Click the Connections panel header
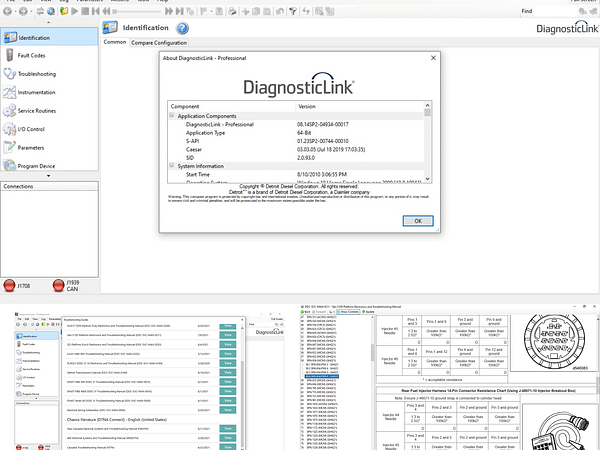Viewport: 600px width, 450px height. (49, 186)
